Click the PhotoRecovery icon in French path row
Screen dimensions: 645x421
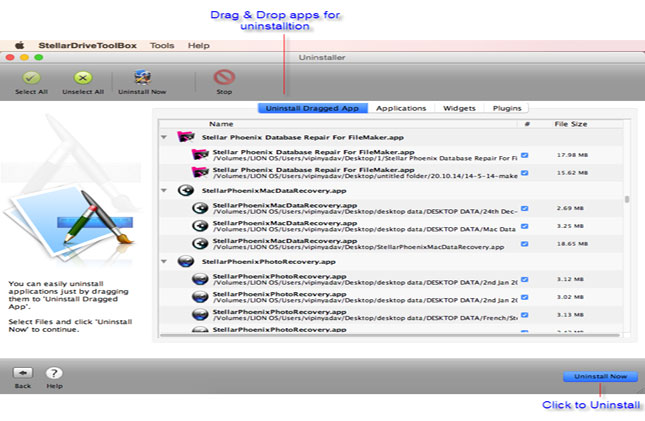200,314
